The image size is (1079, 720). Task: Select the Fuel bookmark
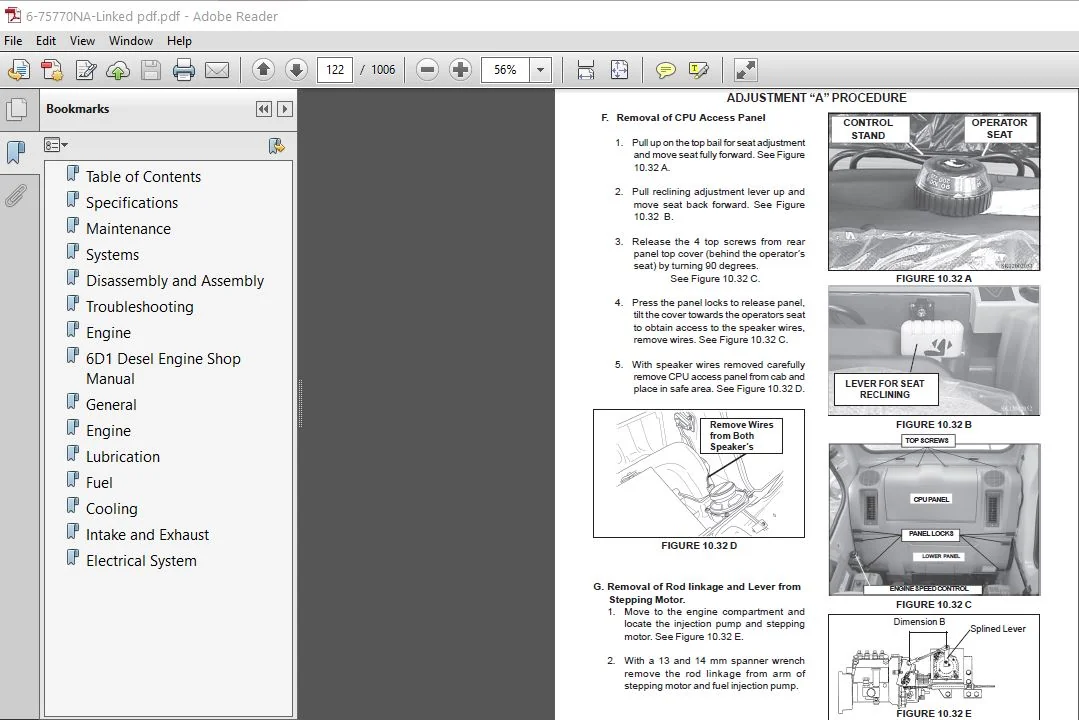pos(99,483)
